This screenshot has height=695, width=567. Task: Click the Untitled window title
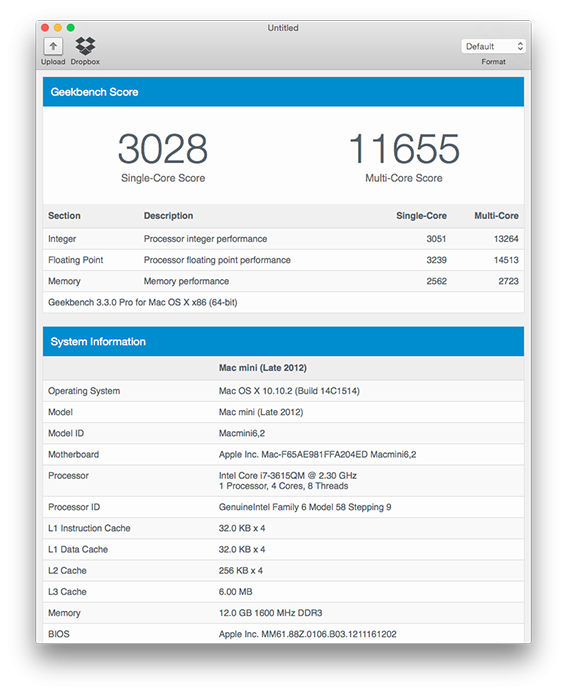pos(283,28)
